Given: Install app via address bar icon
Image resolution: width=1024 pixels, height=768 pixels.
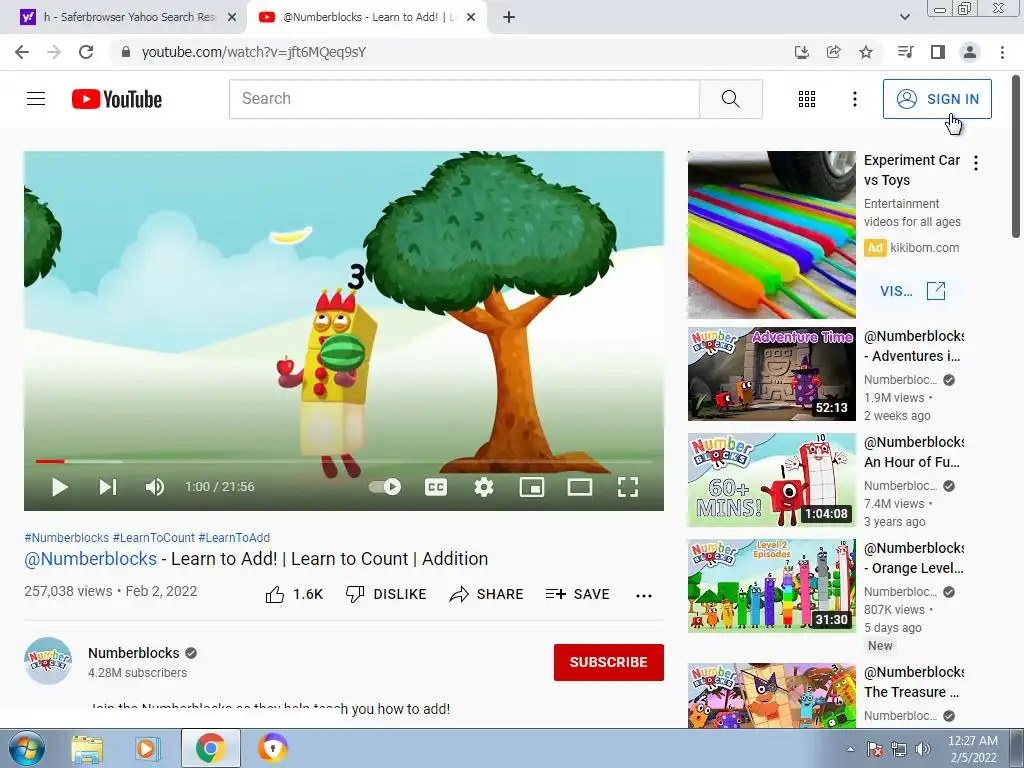Looking at the screenshot, I should (801, 52).
